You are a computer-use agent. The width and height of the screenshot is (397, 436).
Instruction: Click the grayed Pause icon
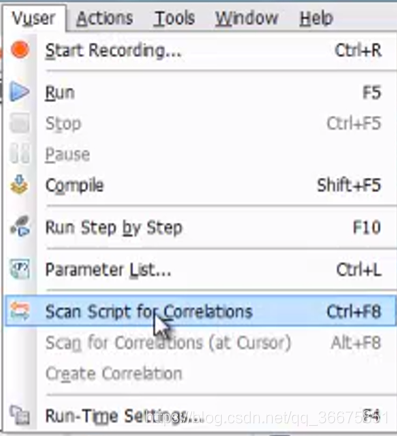[20, 154]
